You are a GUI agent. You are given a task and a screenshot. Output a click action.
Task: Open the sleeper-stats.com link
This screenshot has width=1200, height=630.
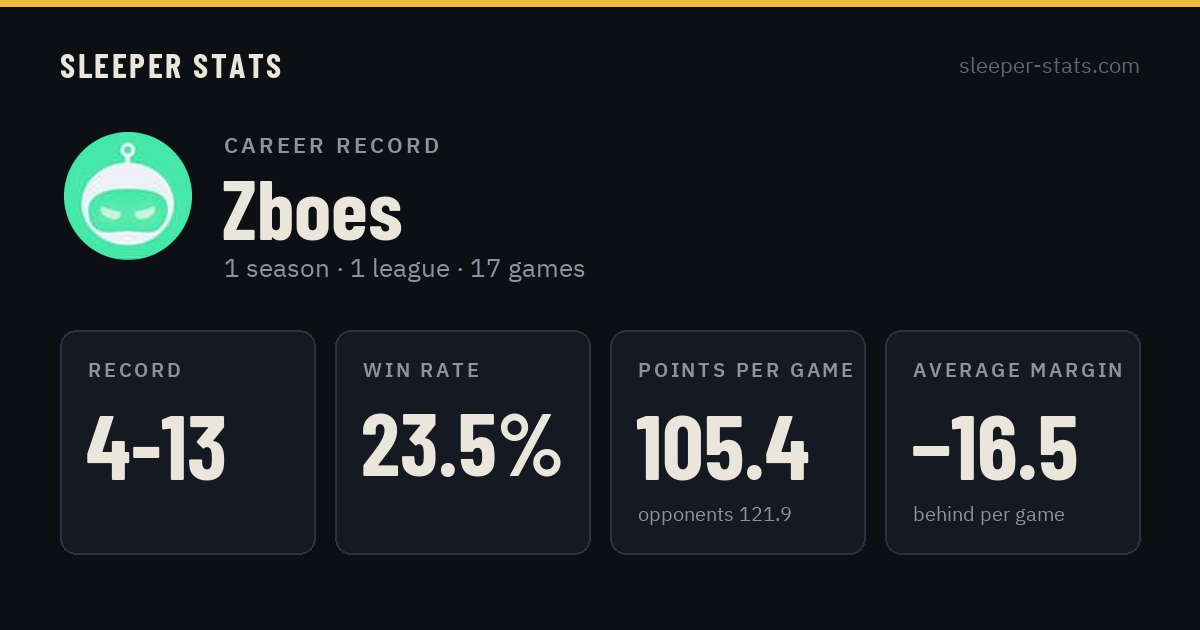pos(1049,66)
